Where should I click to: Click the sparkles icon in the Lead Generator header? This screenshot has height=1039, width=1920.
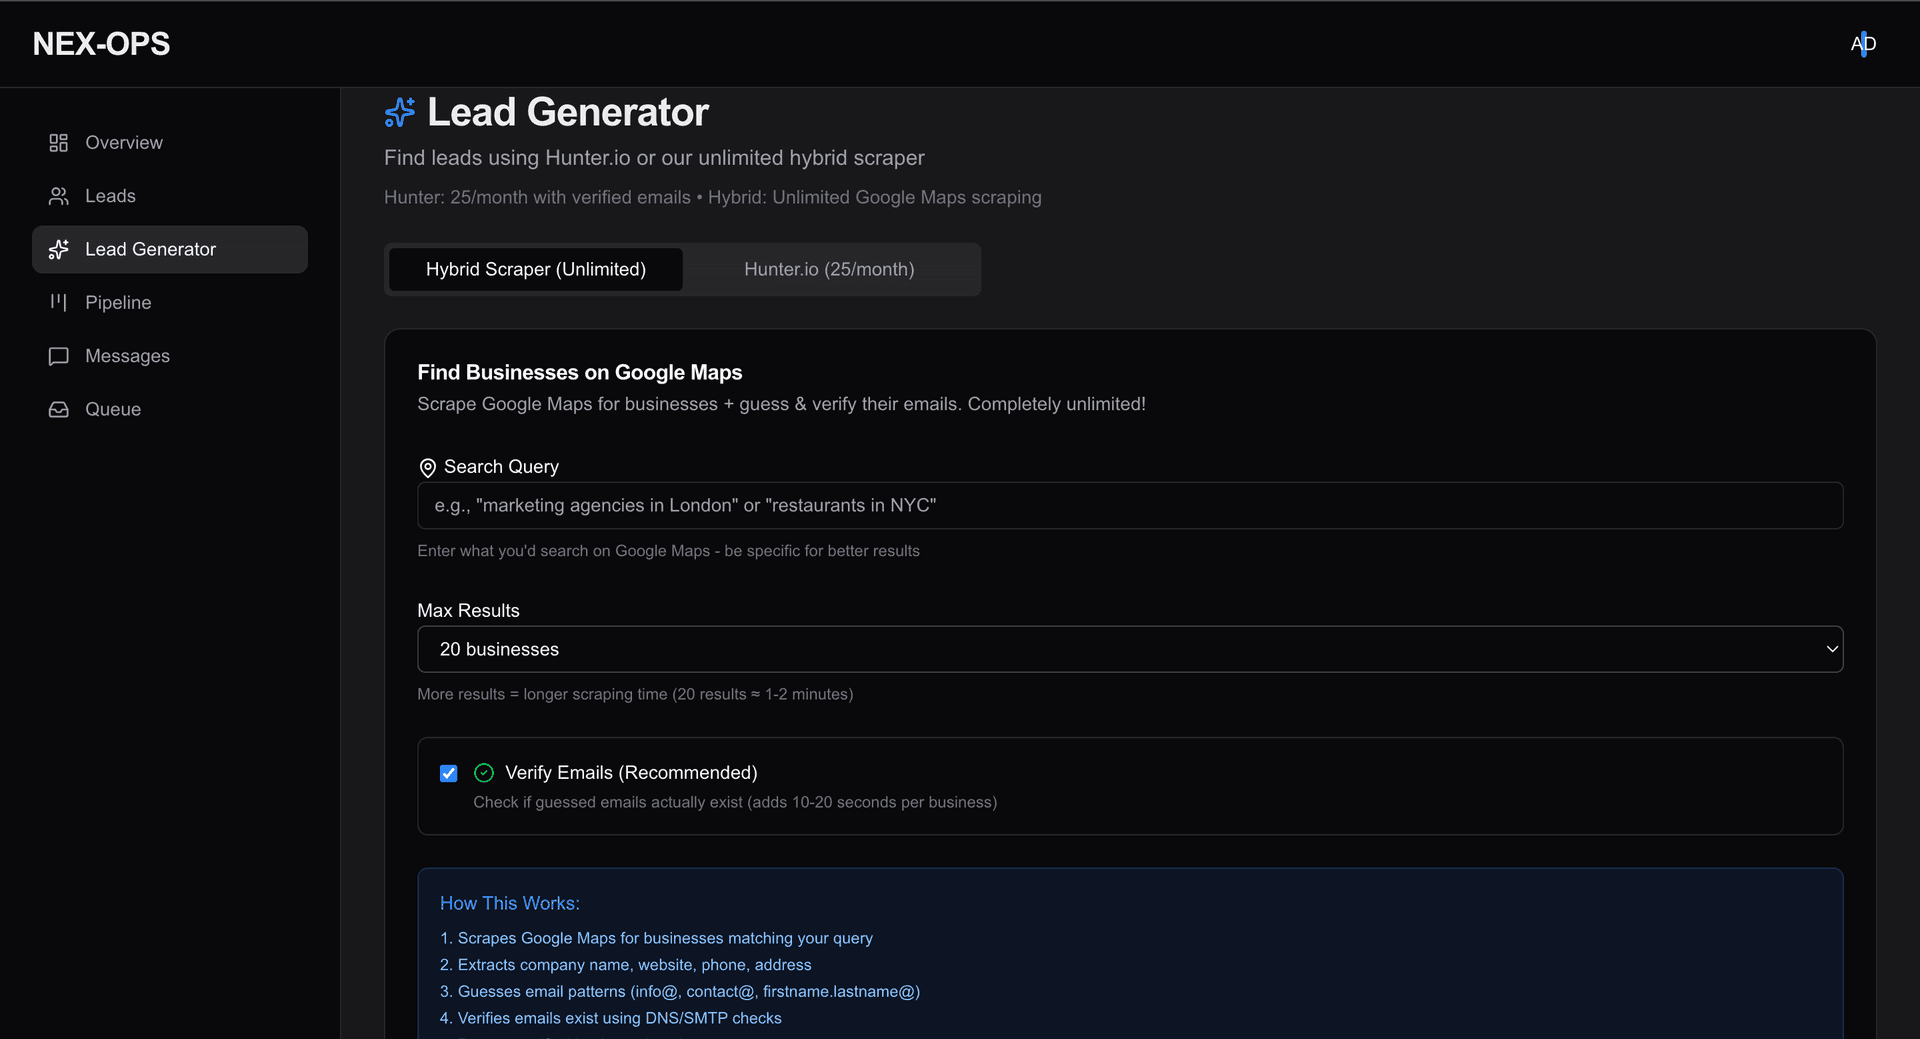(x=399, y=112)
